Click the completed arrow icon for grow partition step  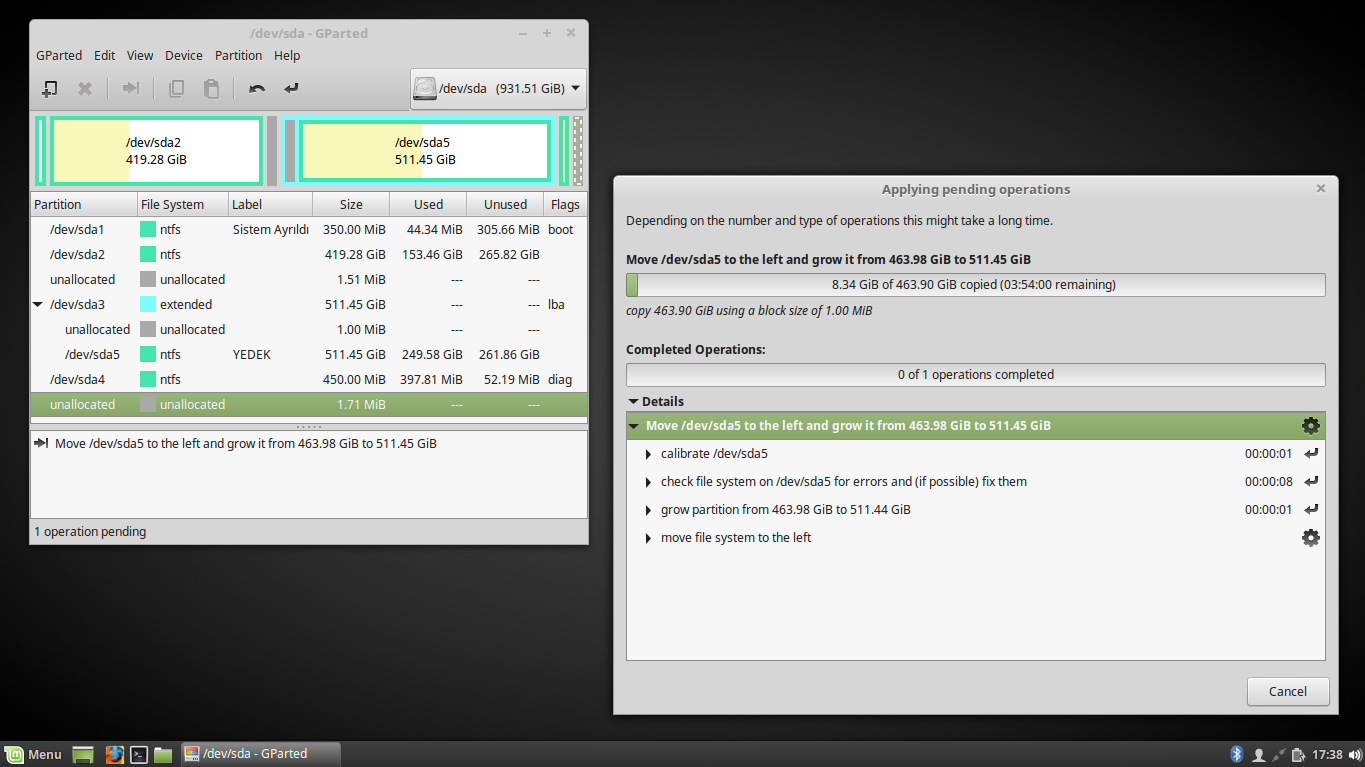1311,510
